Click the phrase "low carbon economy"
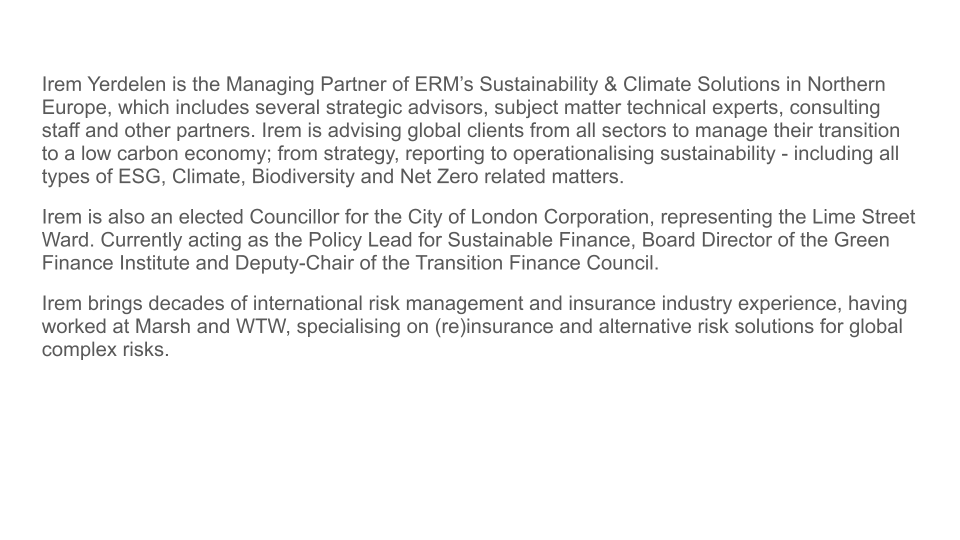 tap(151, 154)
